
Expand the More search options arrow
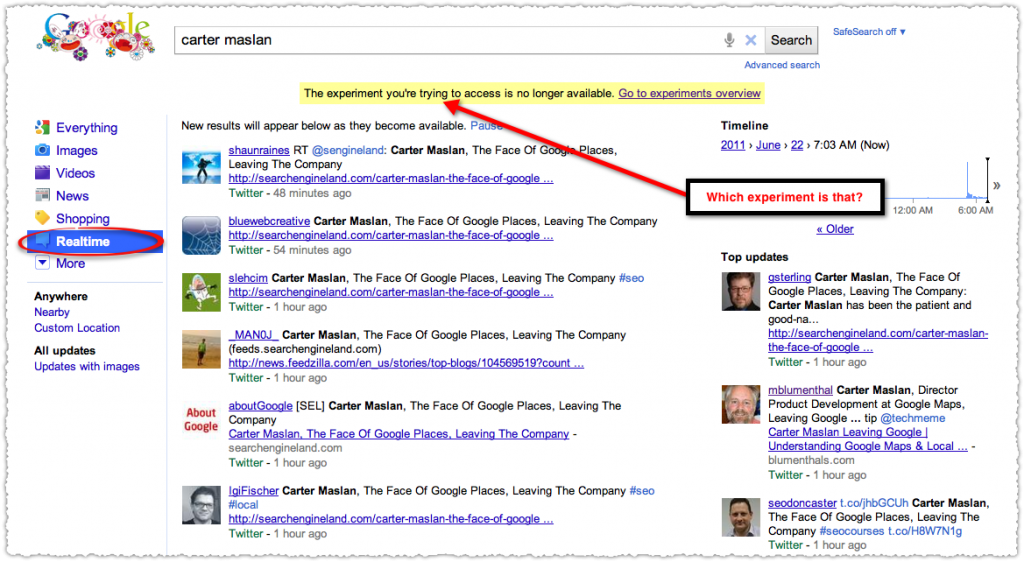point(42,263)
